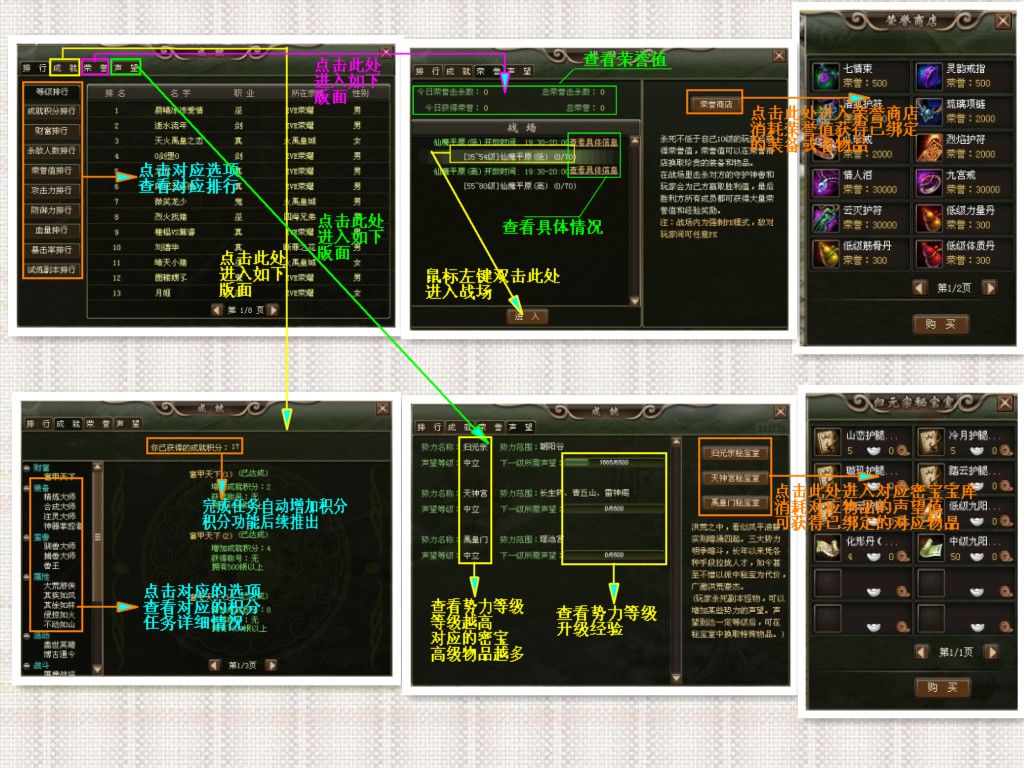Show 暴击率排行 ranking list
The width and height of the screenshot is (1024, 768).
[x=52, y=250]
